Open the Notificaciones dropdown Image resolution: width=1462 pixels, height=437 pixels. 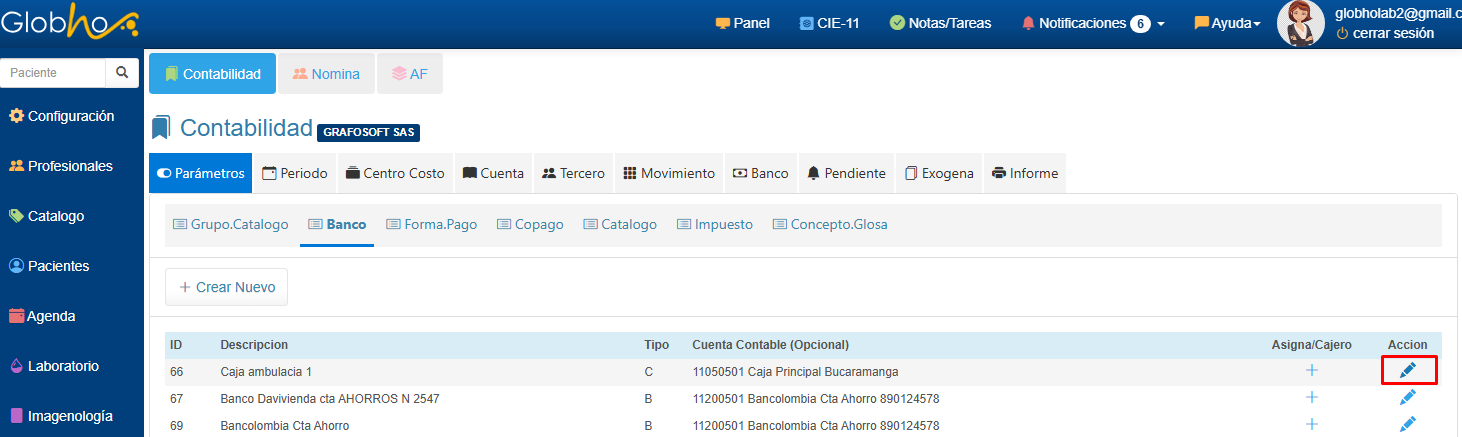click(1093, 23)
